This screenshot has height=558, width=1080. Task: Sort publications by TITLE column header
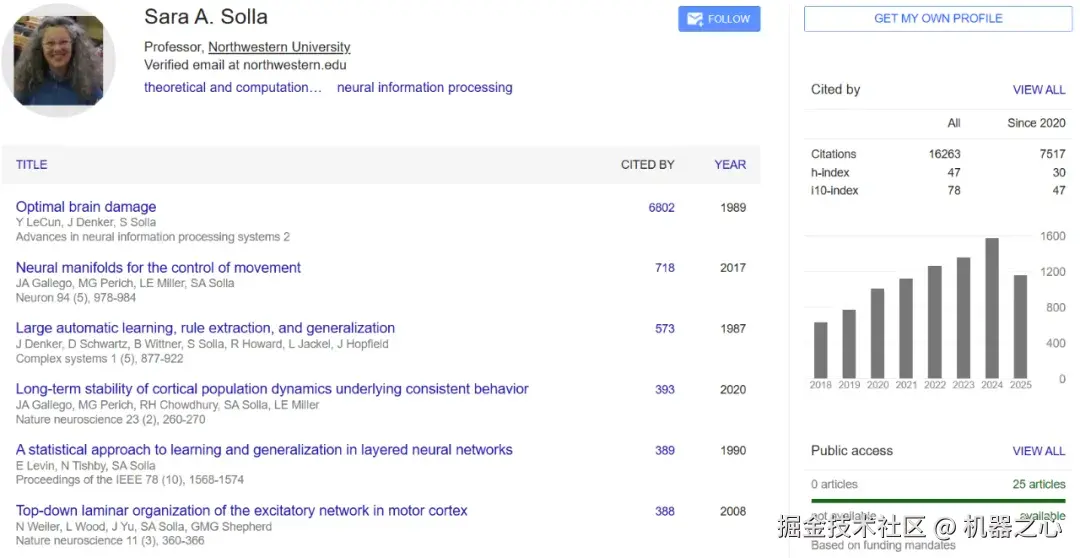pyautogui.click(x=32, y=165)
